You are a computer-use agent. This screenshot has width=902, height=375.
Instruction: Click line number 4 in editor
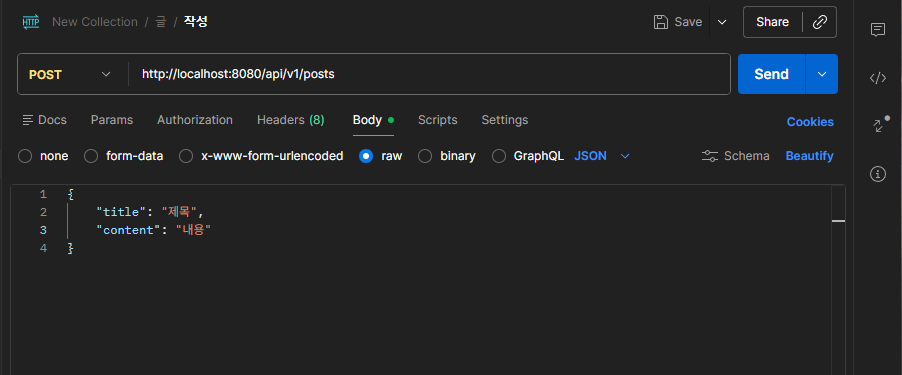tap(43, 248)
